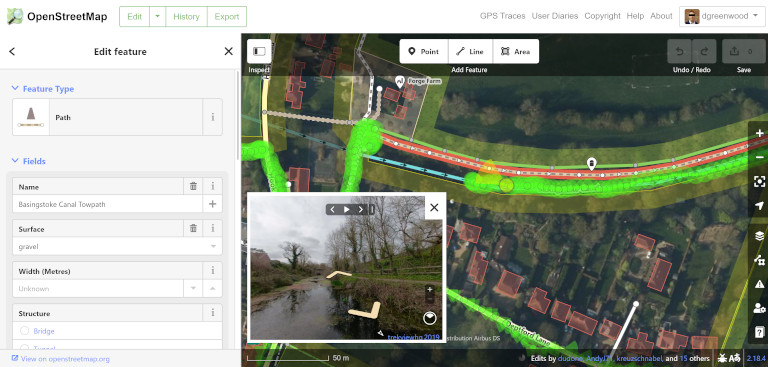
Task: Select the Bridge structure radio button
Action: pos(24,331)
